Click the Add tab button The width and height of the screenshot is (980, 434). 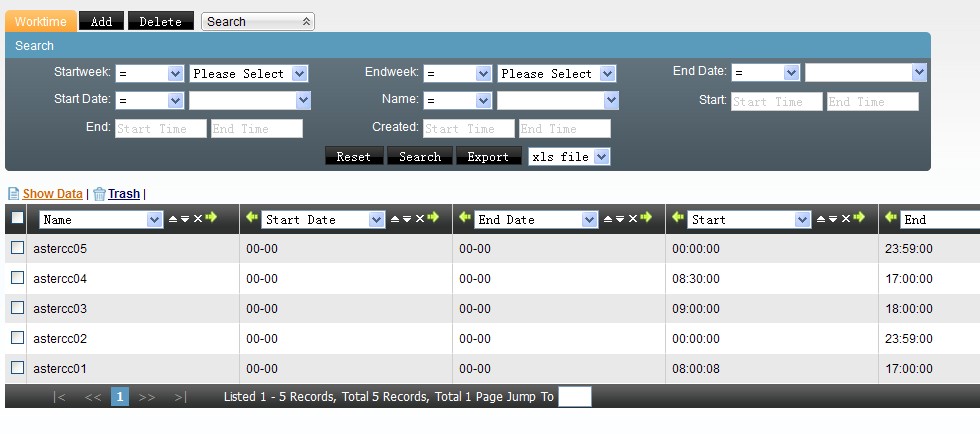pos(101,22)
